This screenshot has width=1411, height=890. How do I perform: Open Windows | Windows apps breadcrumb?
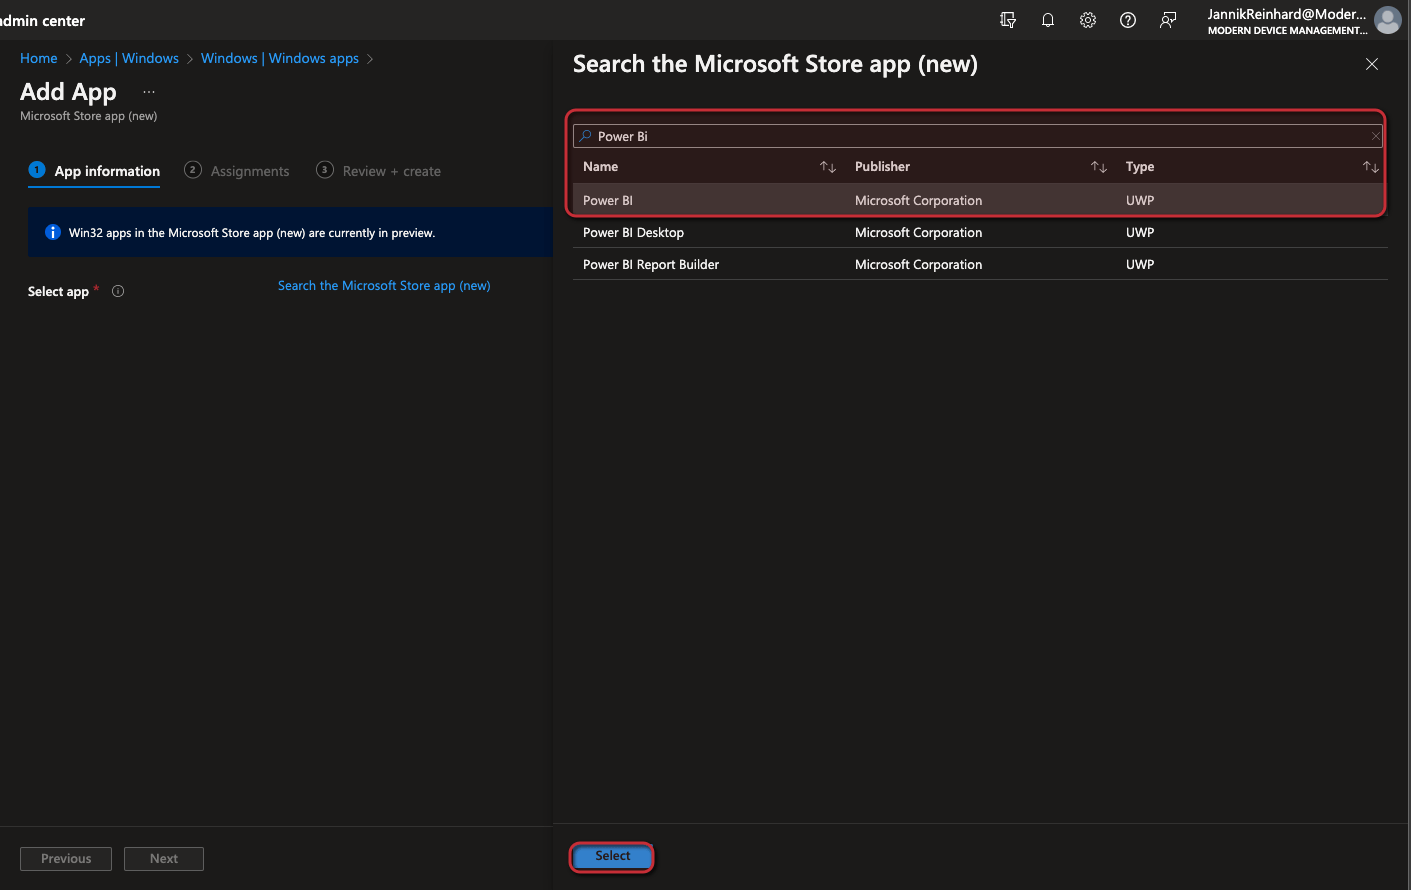click(x=280, y=58)
